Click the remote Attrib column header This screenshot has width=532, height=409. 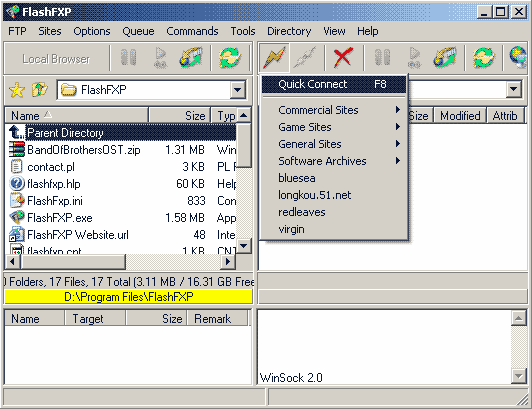[x=505, y=115]
